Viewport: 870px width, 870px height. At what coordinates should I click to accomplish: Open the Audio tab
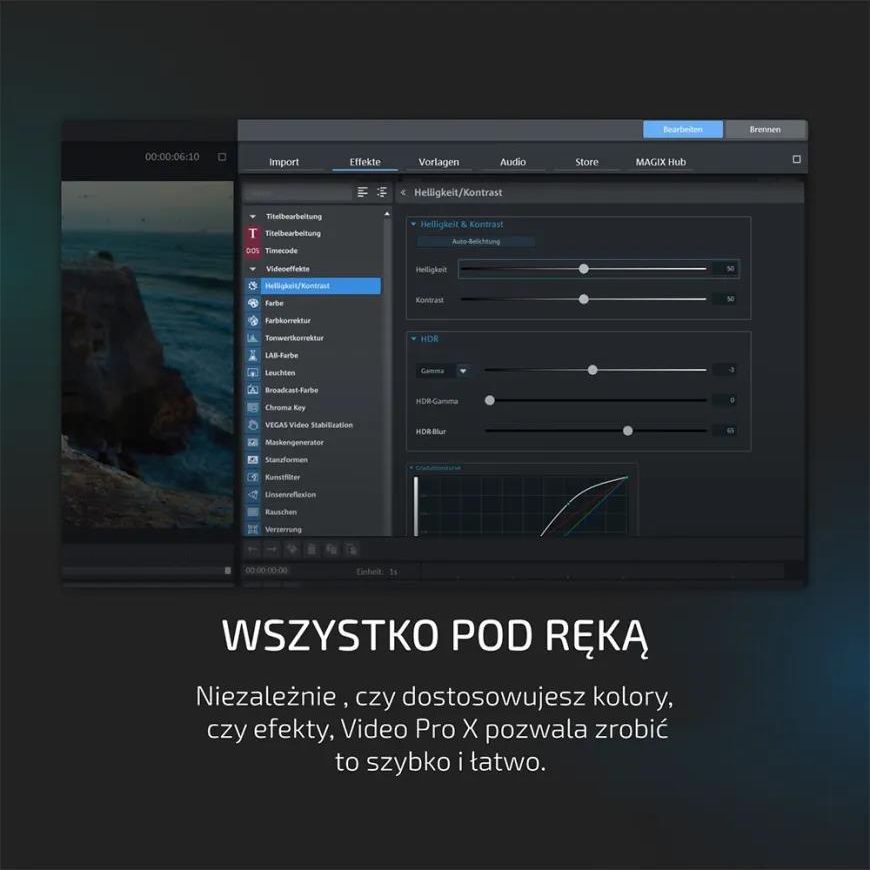coord(513,162)
